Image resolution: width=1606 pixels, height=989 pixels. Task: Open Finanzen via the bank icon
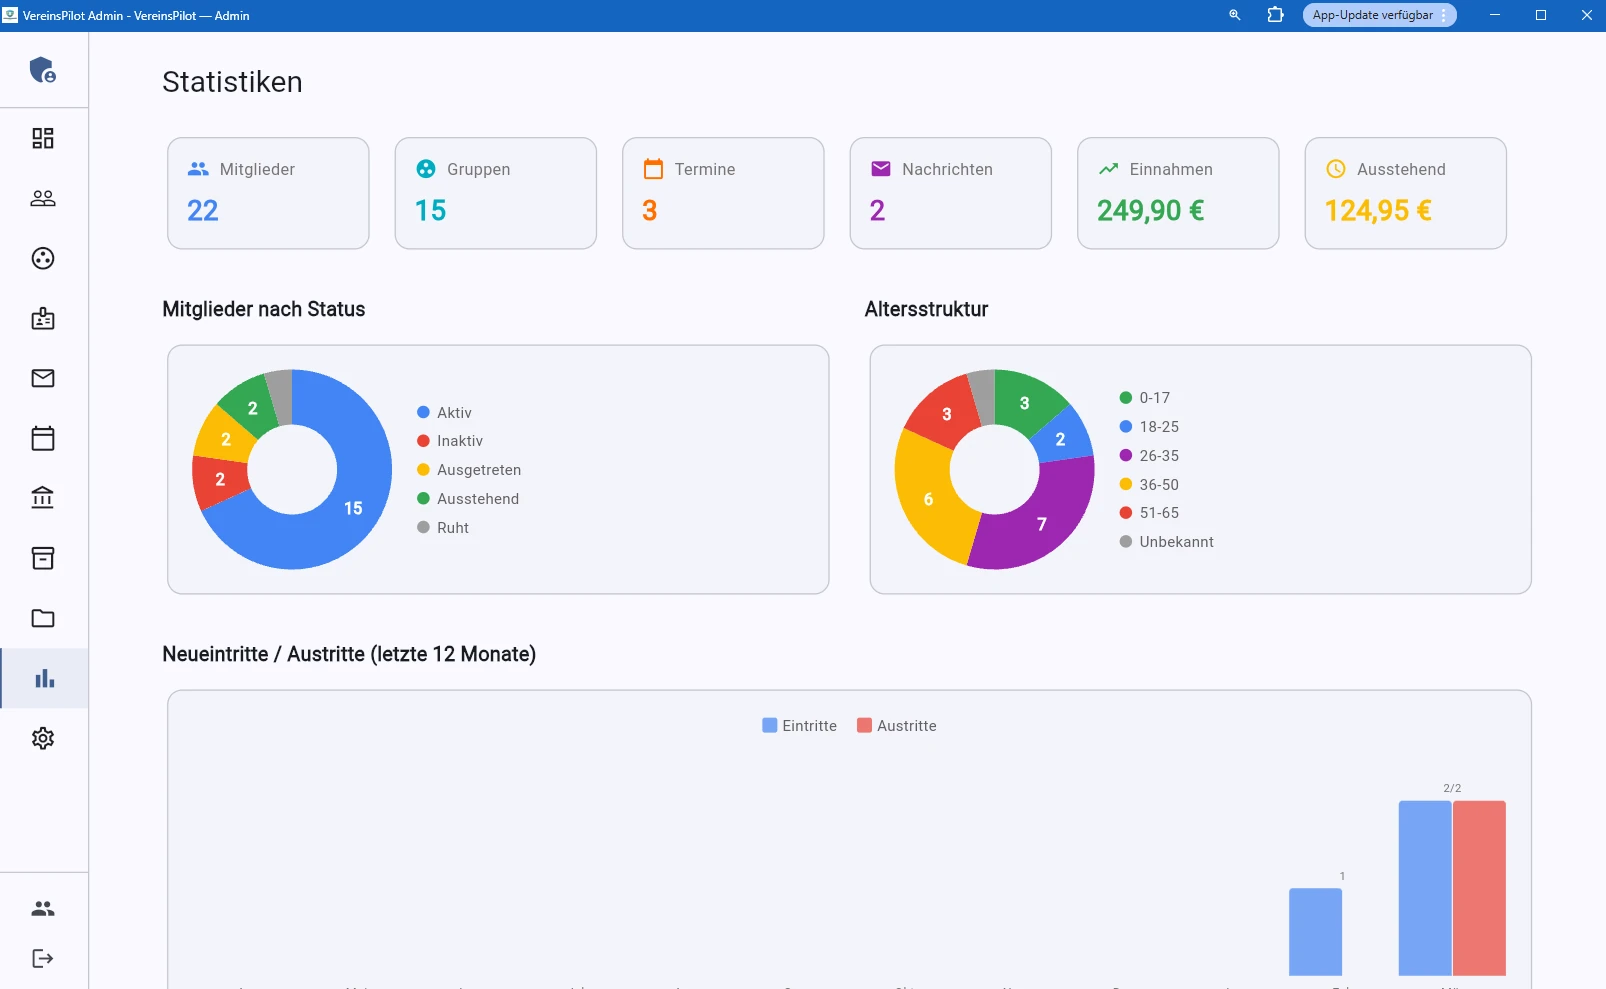tap(43, 498)
